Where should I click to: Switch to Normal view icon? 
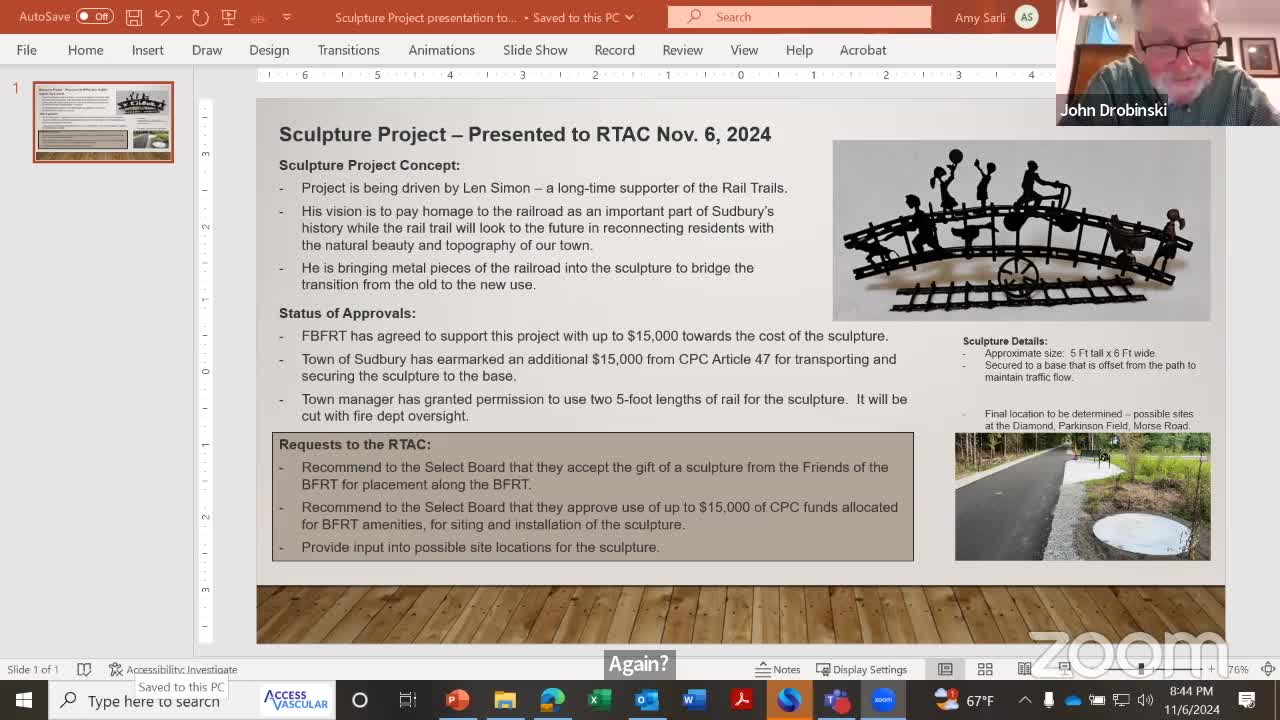945,669
